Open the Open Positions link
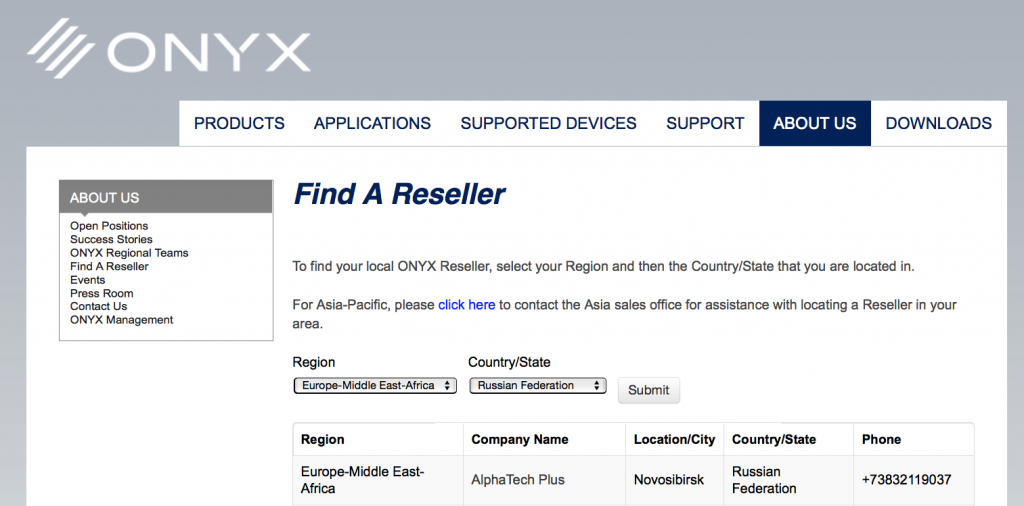The height and width of the screenshot is (506, 1024). click(x=109, y=226)
